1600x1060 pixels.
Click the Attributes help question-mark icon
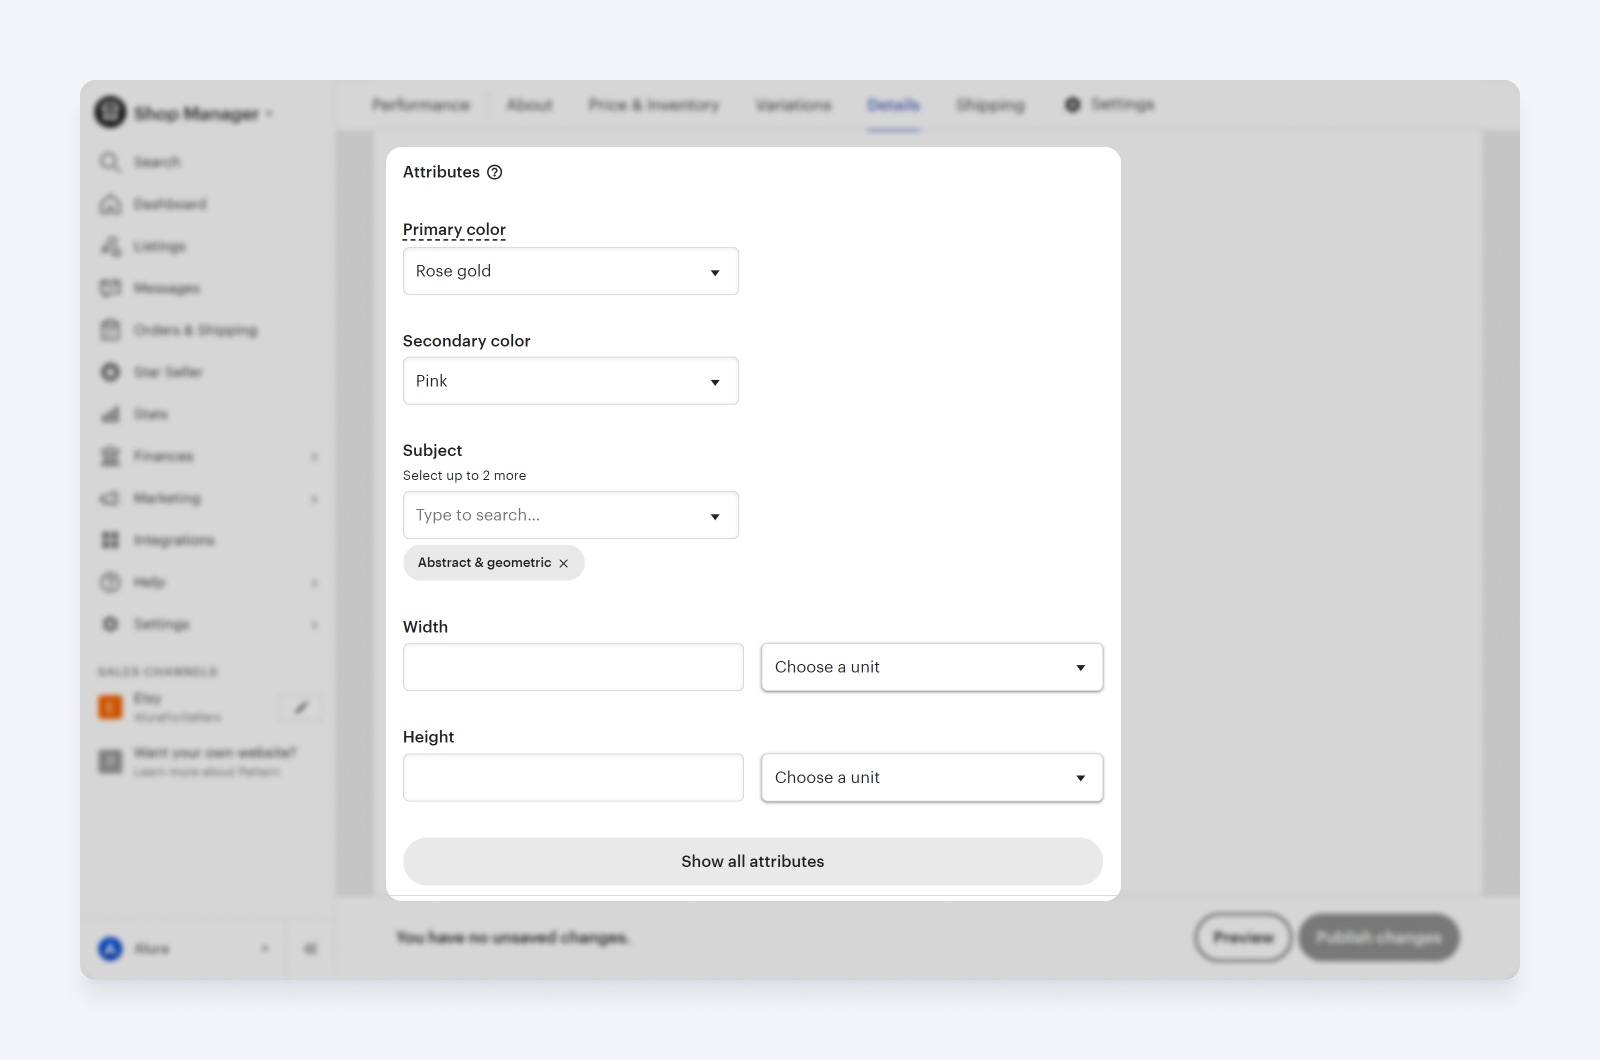point(494,172)
